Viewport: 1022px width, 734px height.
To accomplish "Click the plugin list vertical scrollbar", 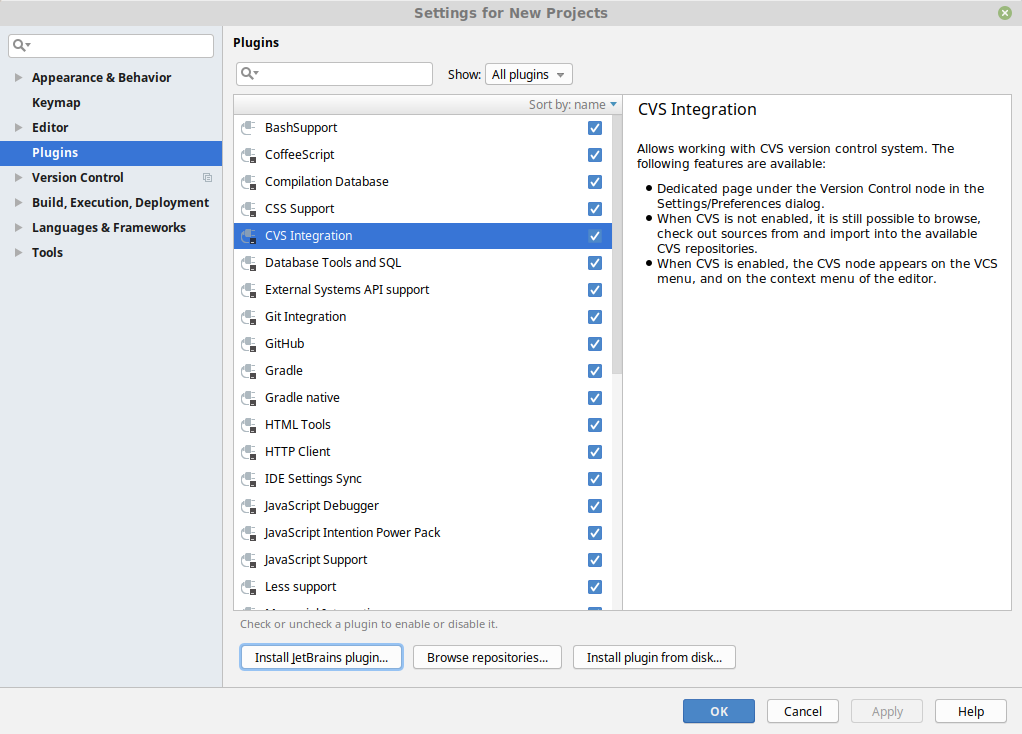I will tap(617, 244).
